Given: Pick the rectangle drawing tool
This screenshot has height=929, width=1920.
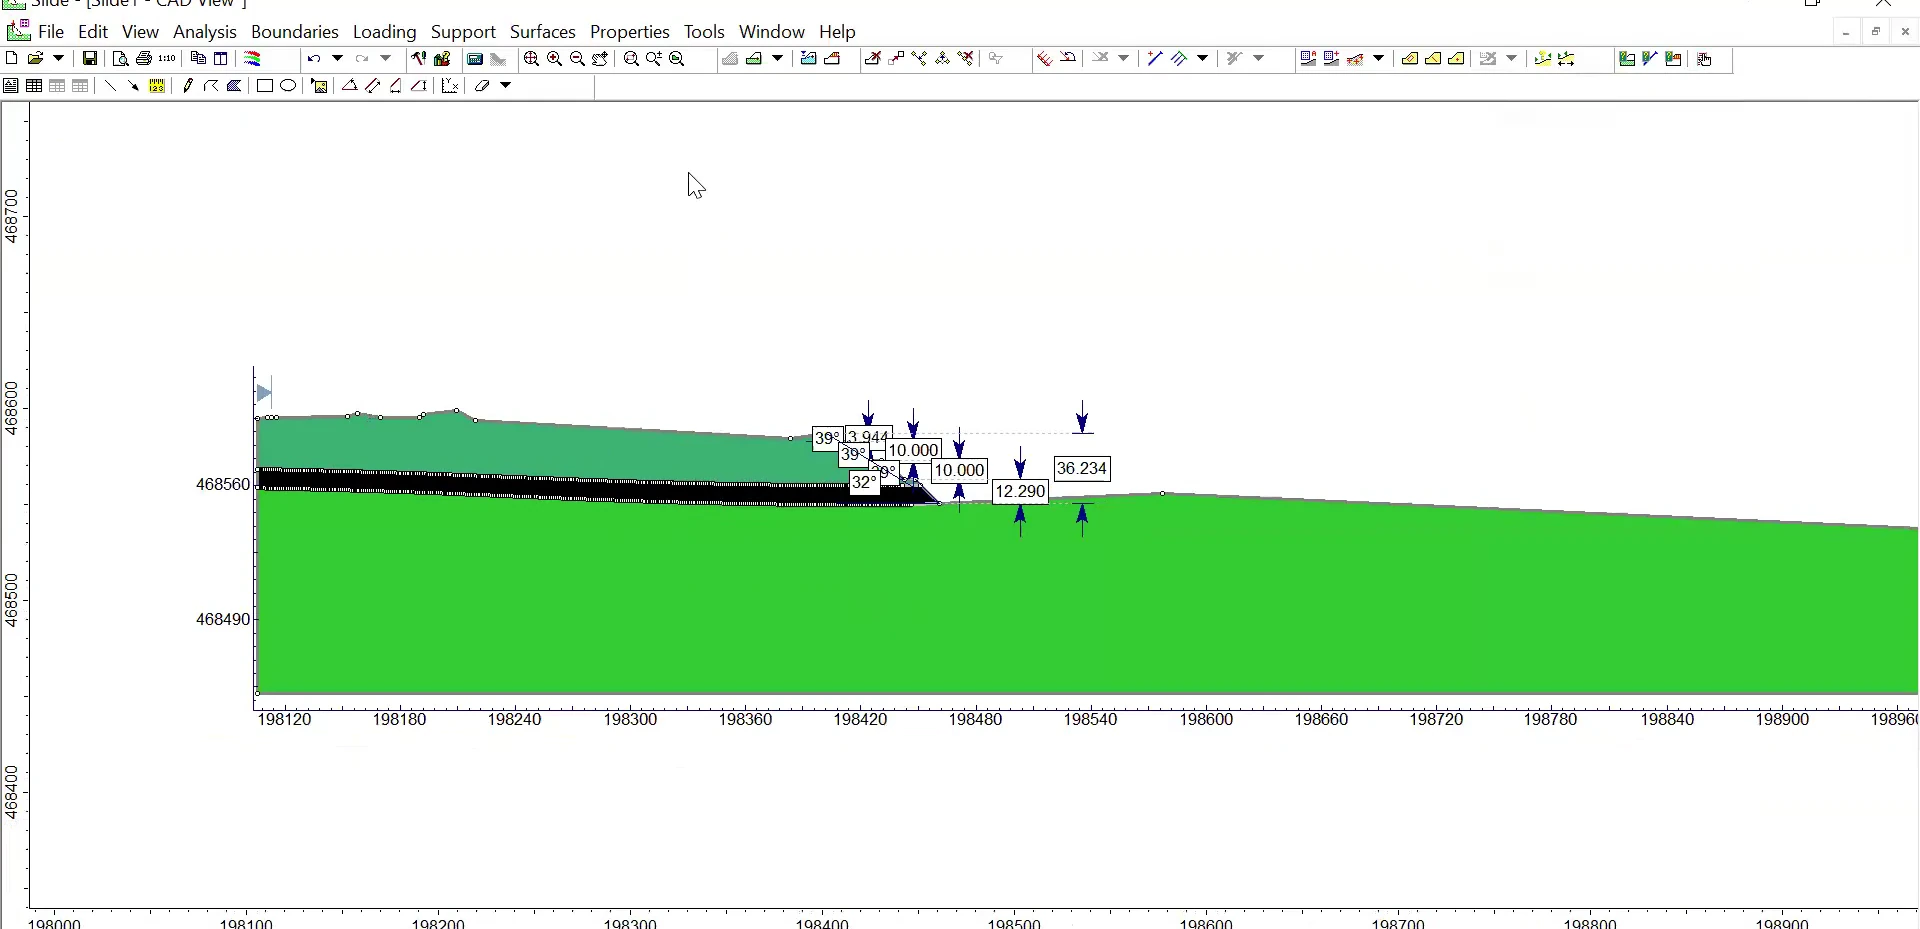Looking at the screenshot, I should [x=264, y=86].
